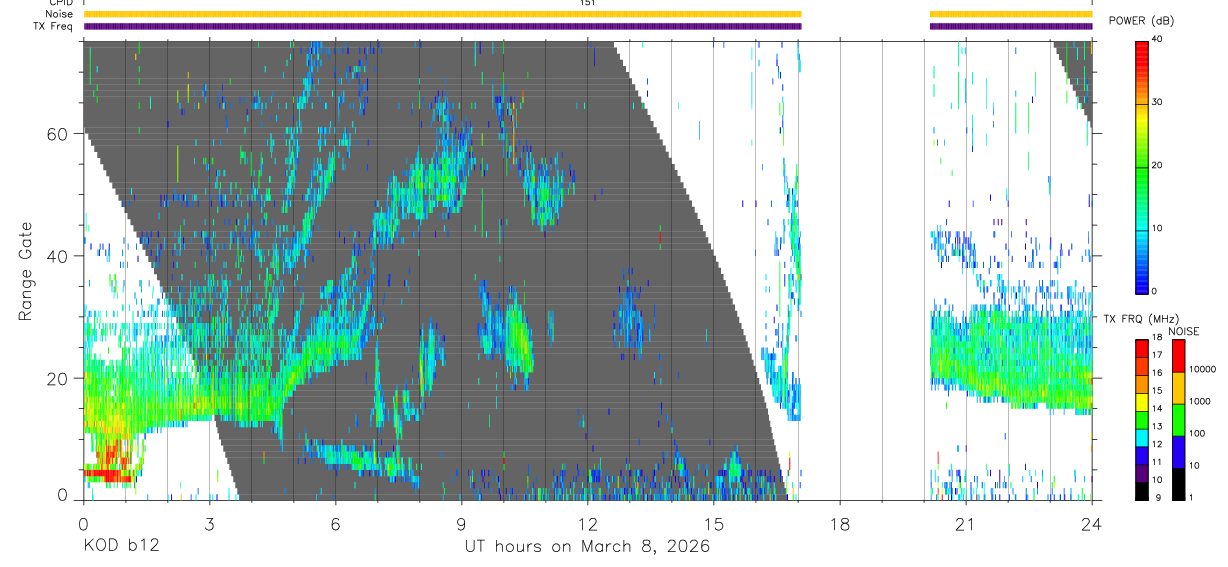1228x567 pixels.
Task: Click the noise scale value 10000
Action: [x=1201, y=369]
